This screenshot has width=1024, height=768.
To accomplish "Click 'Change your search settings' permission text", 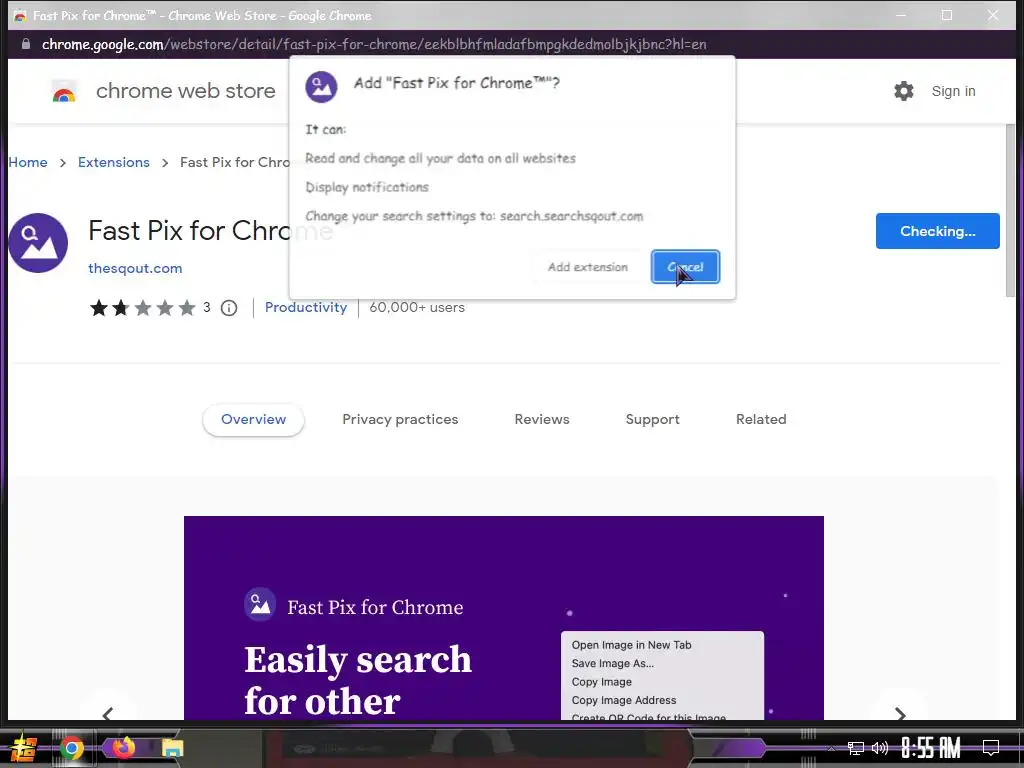I will [474, 216].
